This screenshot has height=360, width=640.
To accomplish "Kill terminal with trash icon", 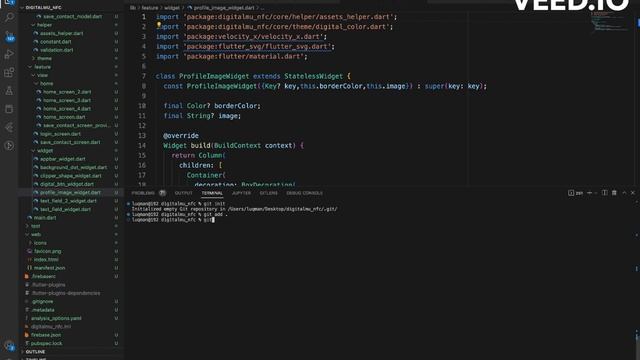I will [x=614, y=193].
